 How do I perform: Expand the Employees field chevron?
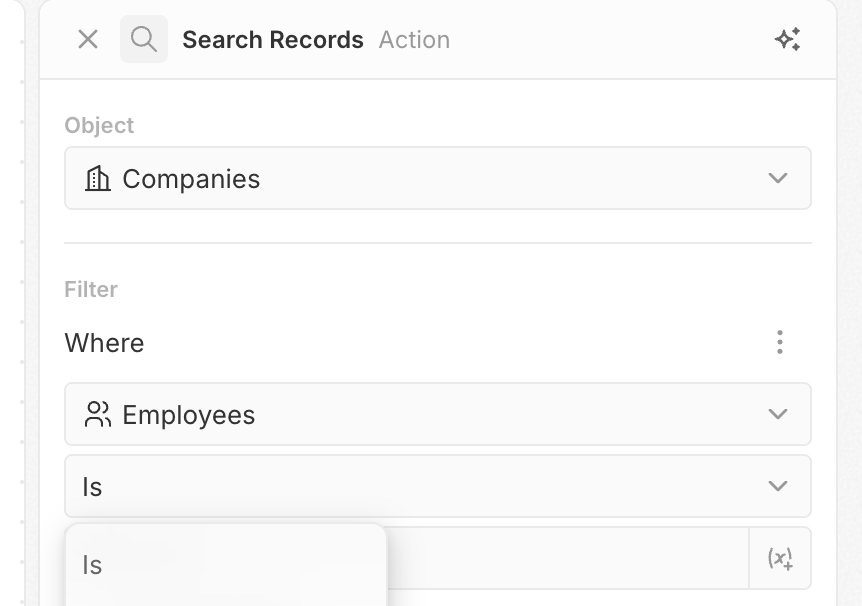[778, 415]
